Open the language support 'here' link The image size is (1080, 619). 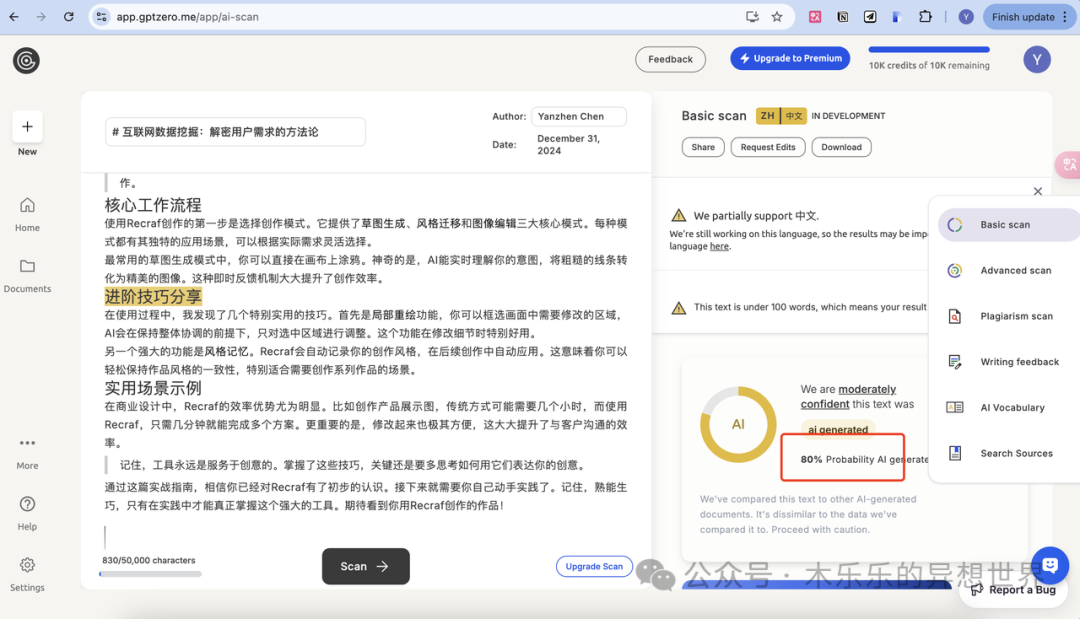(x=719, y=246)
